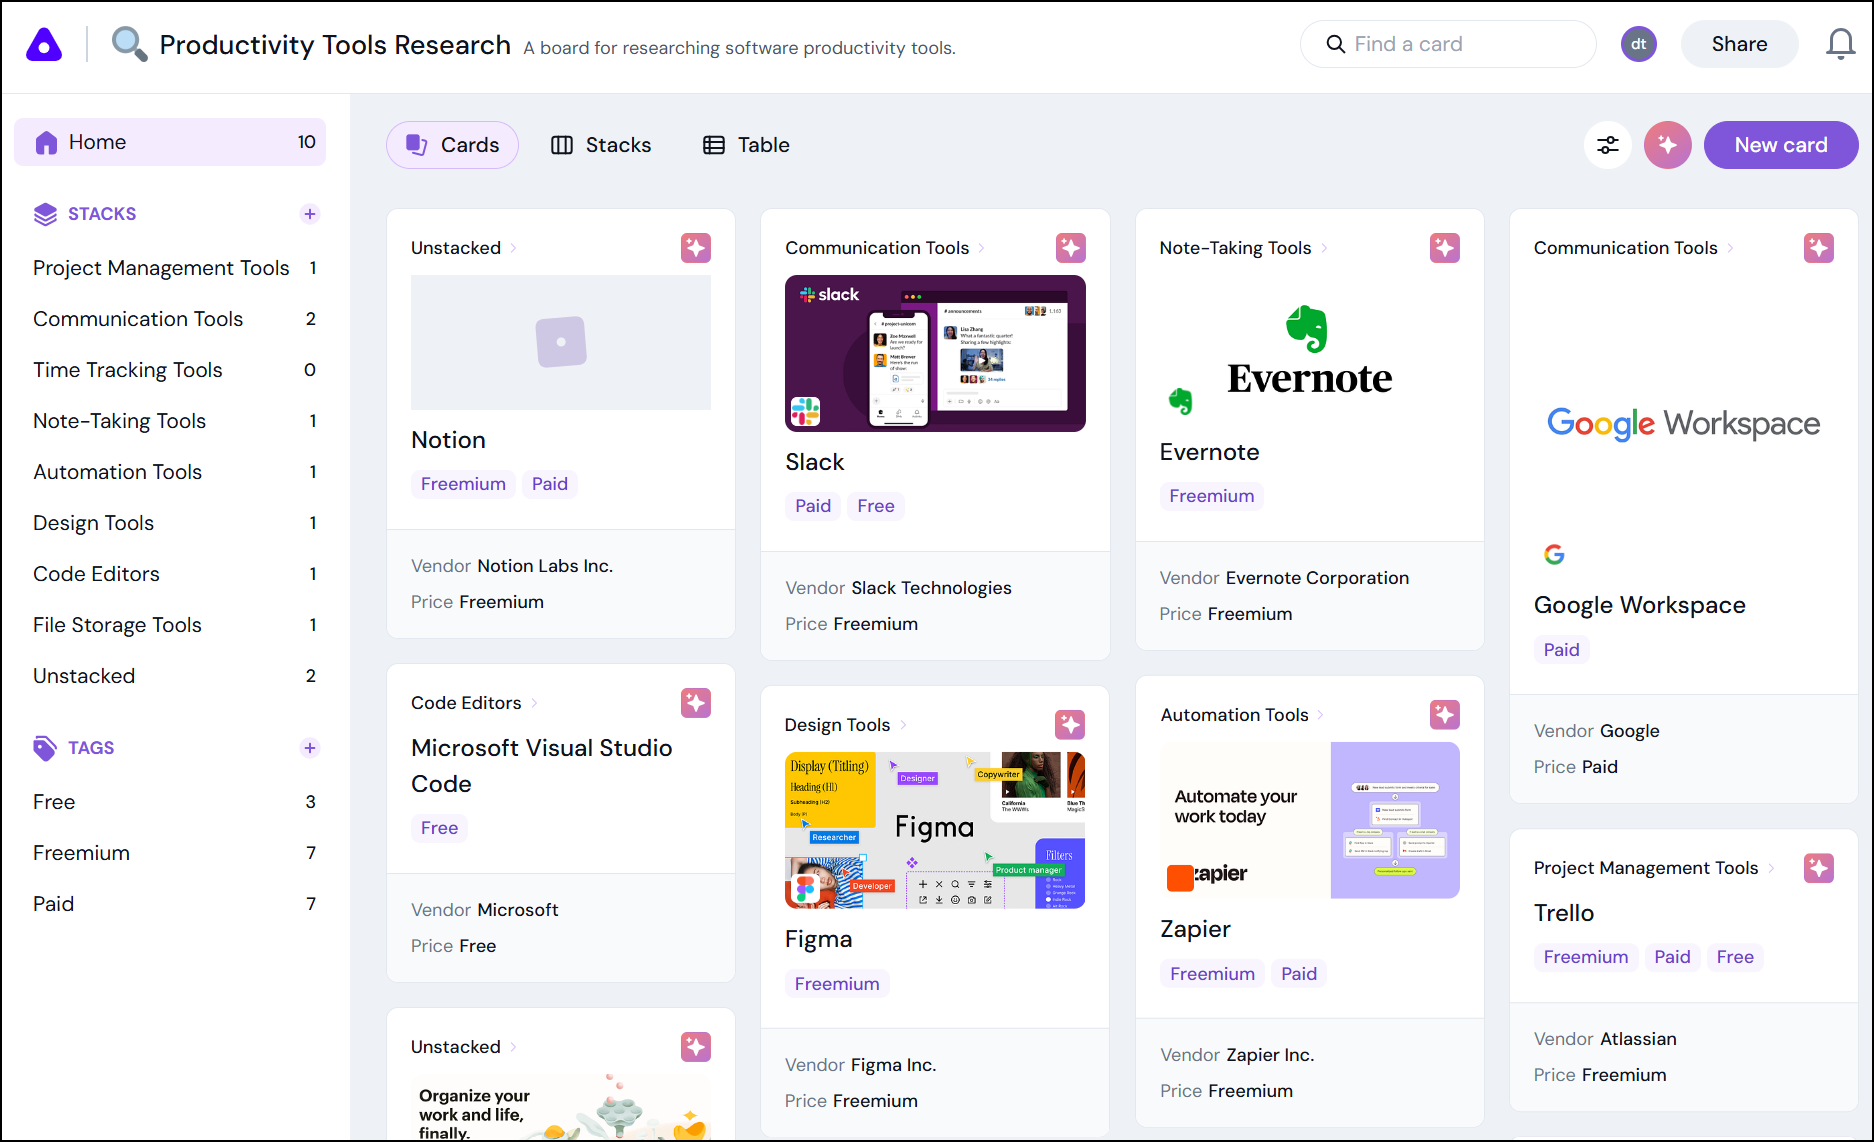The image size is (1874, 1142).
Task: Open Code Editors stack in sidebar
Action: tap(174, 574)
